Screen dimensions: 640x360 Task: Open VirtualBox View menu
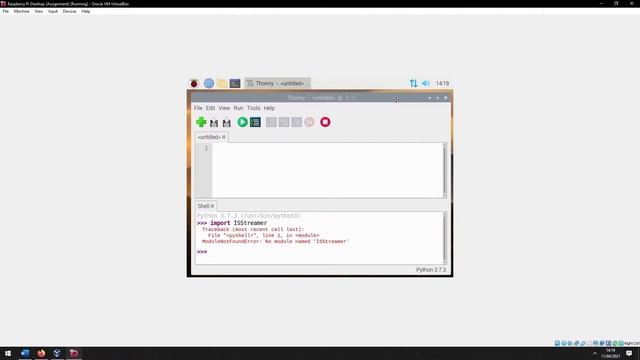(39, 11)
